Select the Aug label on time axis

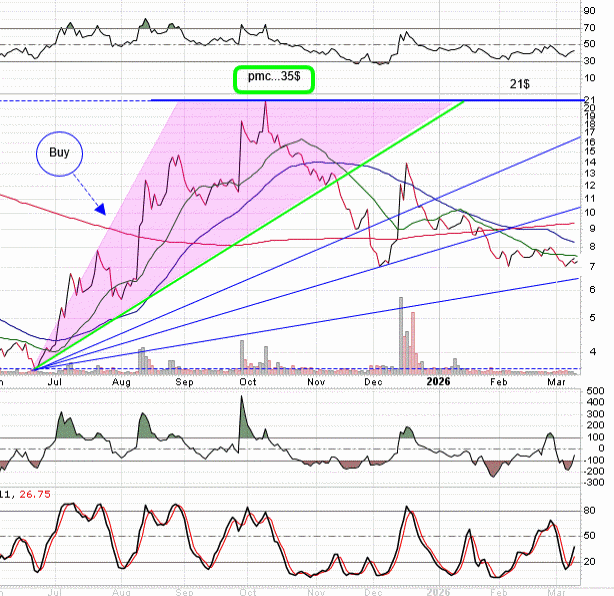[x=121, y=381]
